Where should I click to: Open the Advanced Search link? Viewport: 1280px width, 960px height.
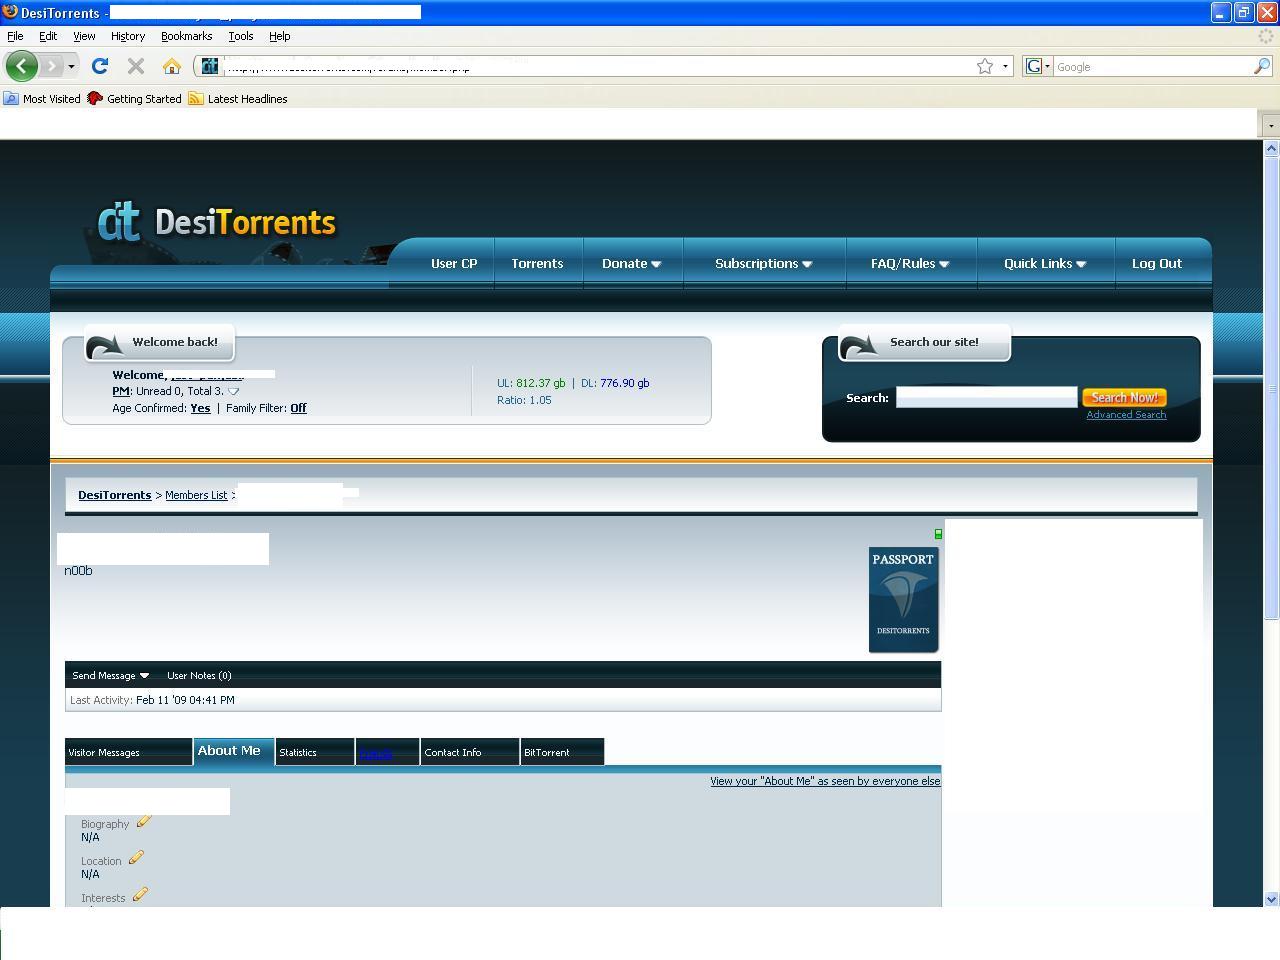[x=1126, y=415]
